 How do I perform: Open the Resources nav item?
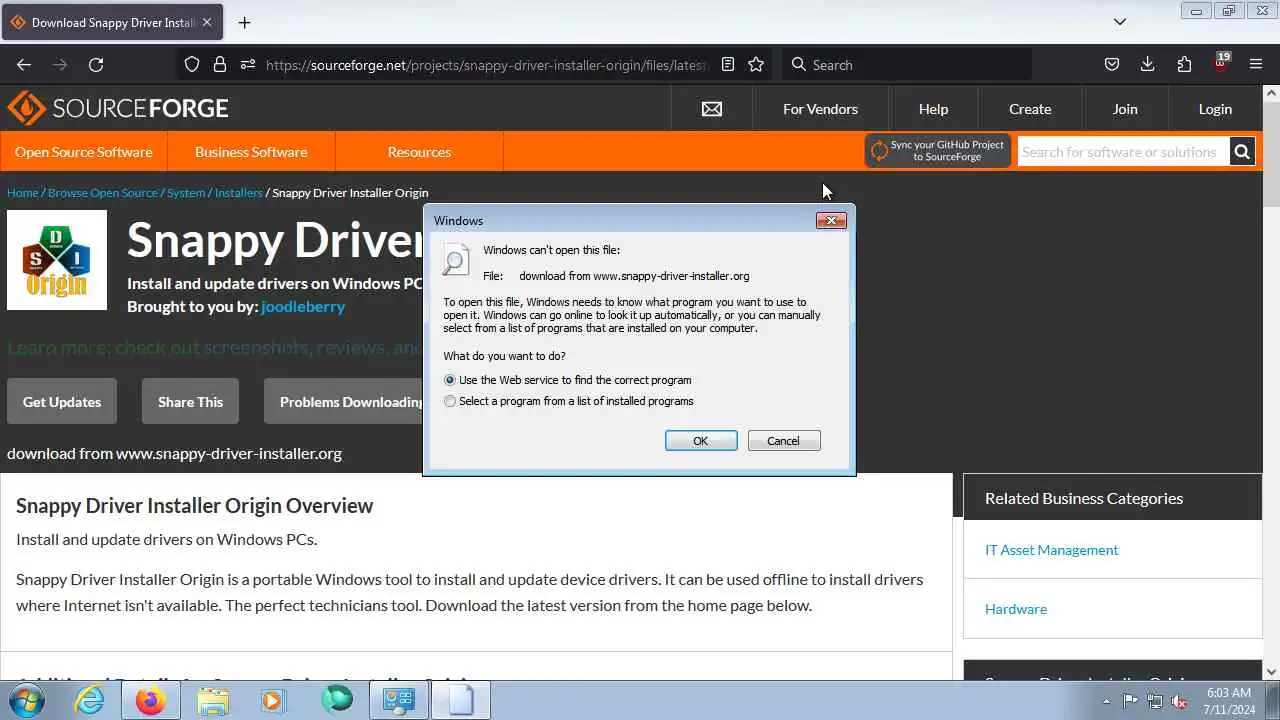click(x=419, y=152)
